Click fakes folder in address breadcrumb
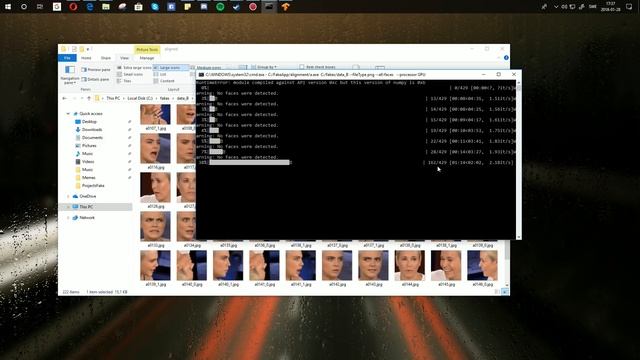This screenshot has width=640, height=360. pos(164,98)
